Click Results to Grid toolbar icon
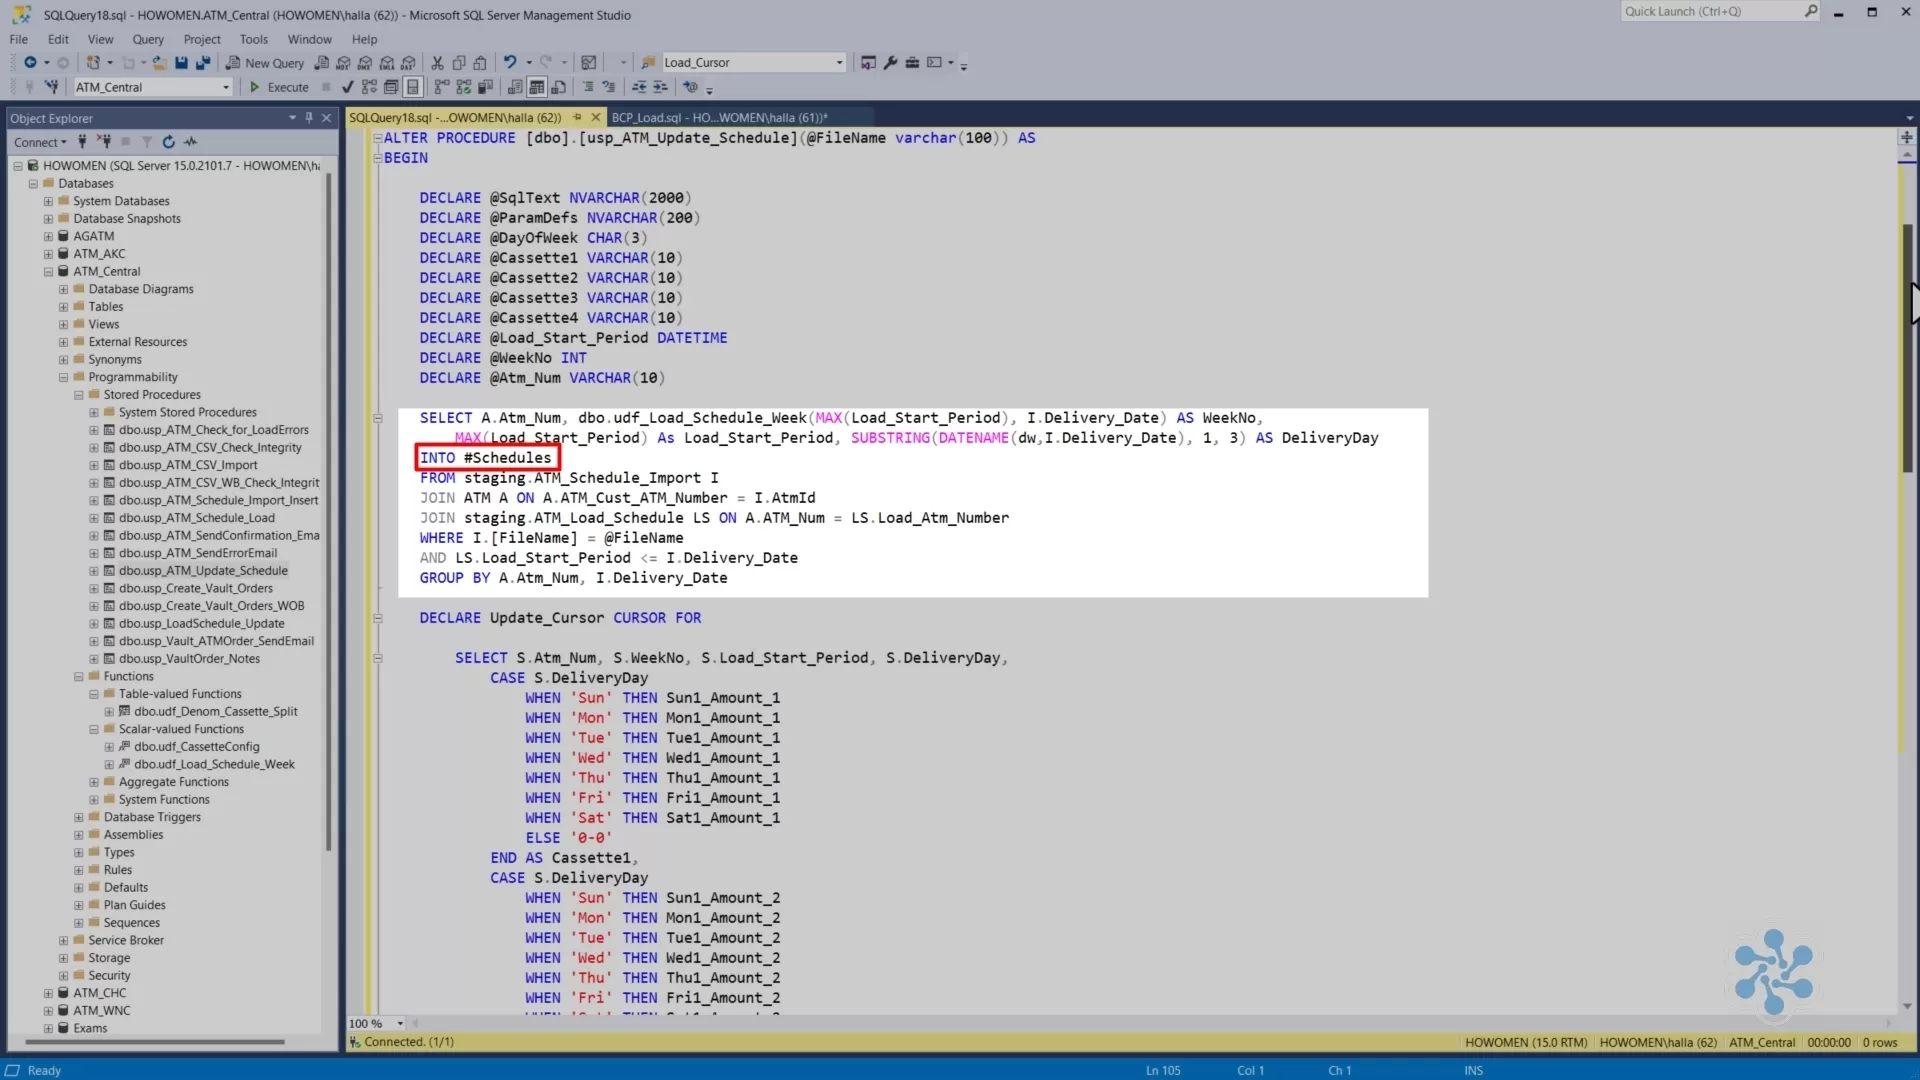Image resolution: width=1920 pixels, height=1080 pixels. click(x=537, y=87)
